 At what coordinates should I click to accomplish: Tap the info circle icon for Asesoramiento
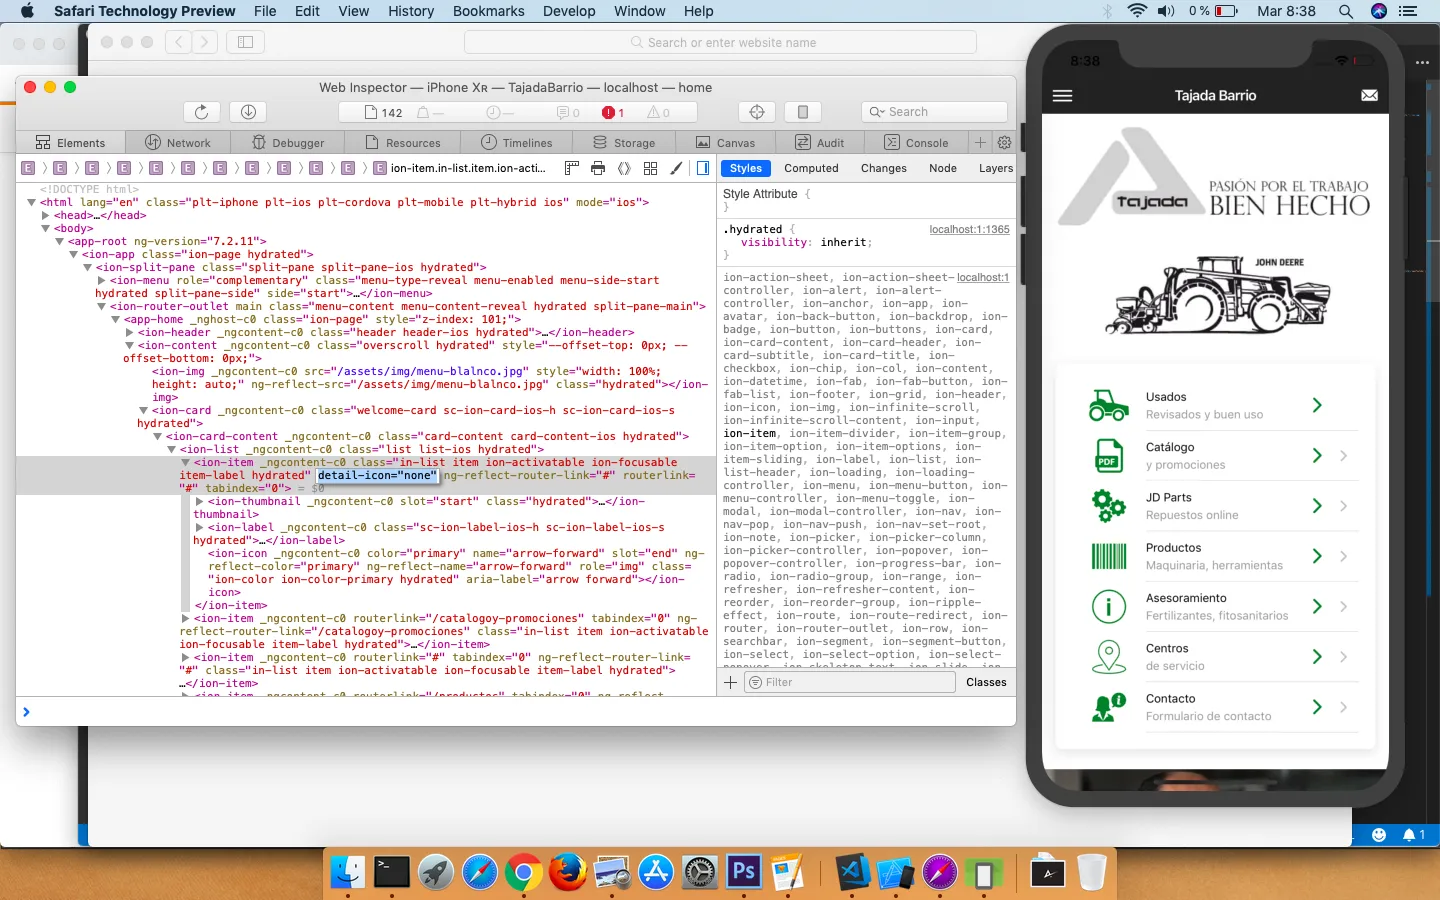coord(1108,606)
